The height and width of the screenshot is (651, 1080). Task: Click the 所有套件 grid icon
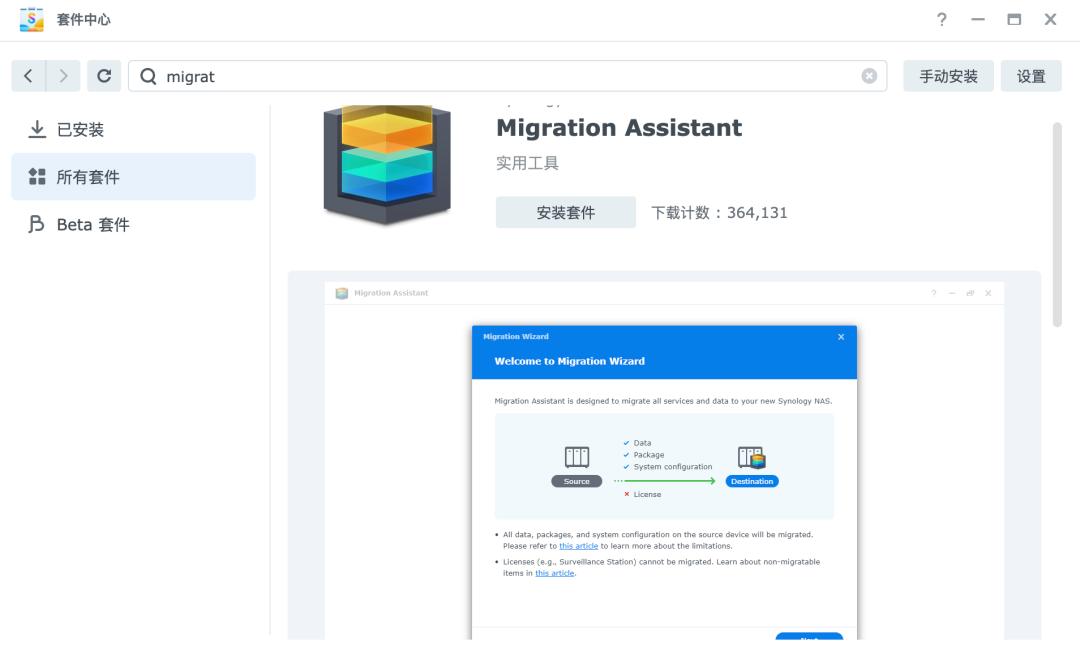[37, 177]
